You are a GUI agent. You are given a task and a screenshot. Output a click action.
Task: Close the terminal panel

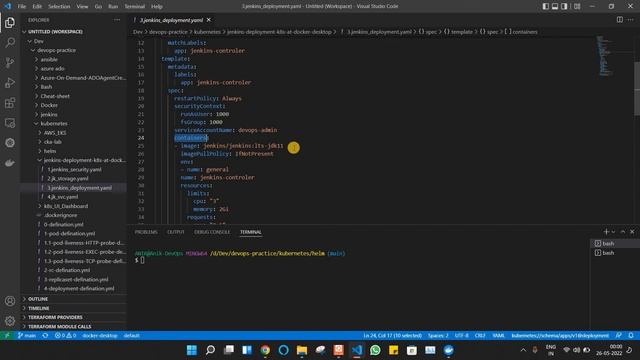click(632, 232)
